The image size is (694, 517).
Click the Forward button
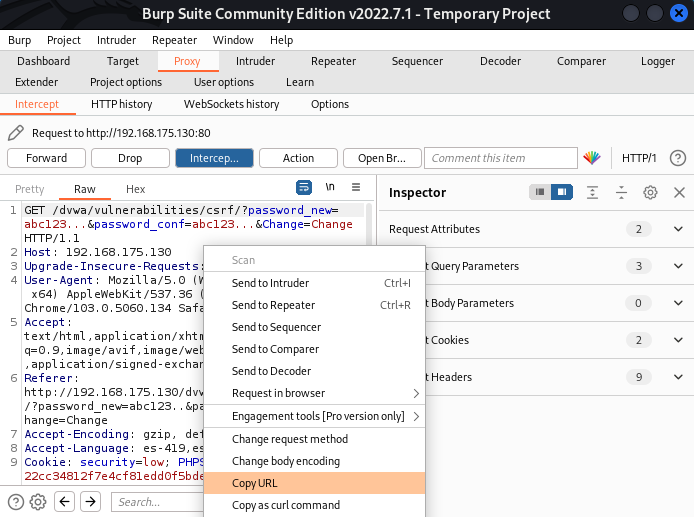(46, 158)
